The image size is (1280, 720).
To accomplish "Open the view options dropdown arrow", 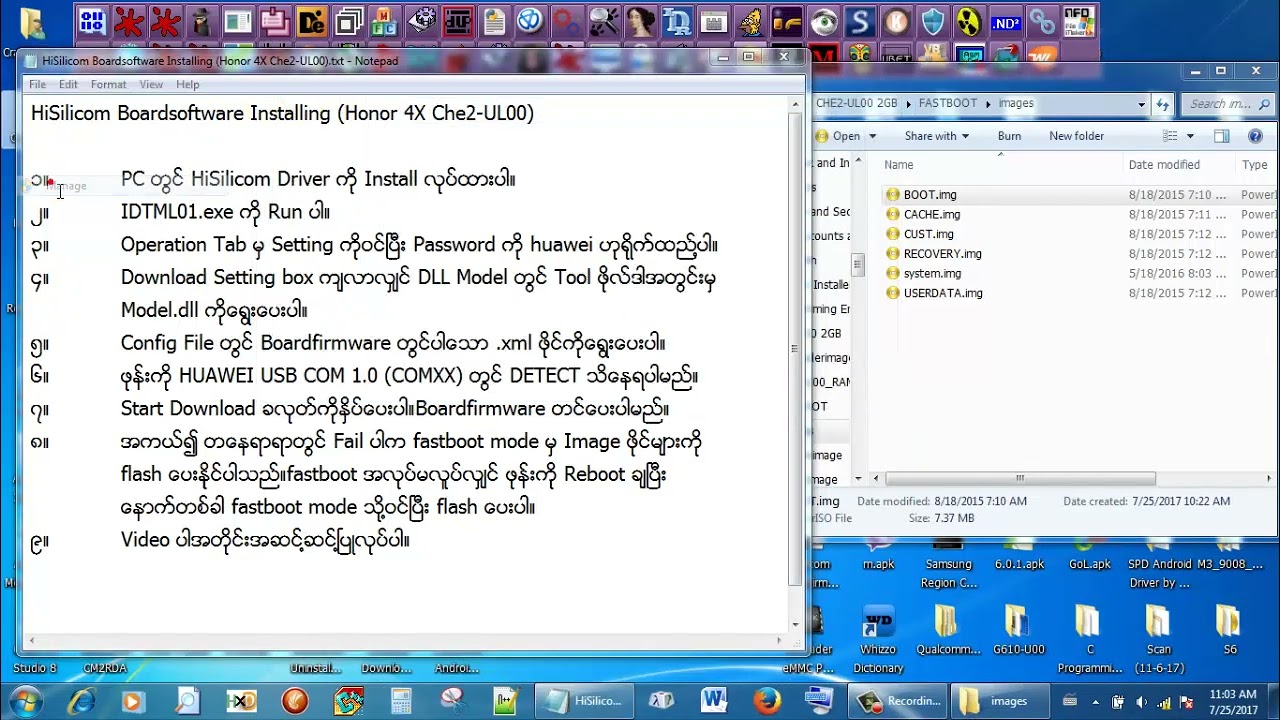I will pyautogui.click(x=1189, y=136).
